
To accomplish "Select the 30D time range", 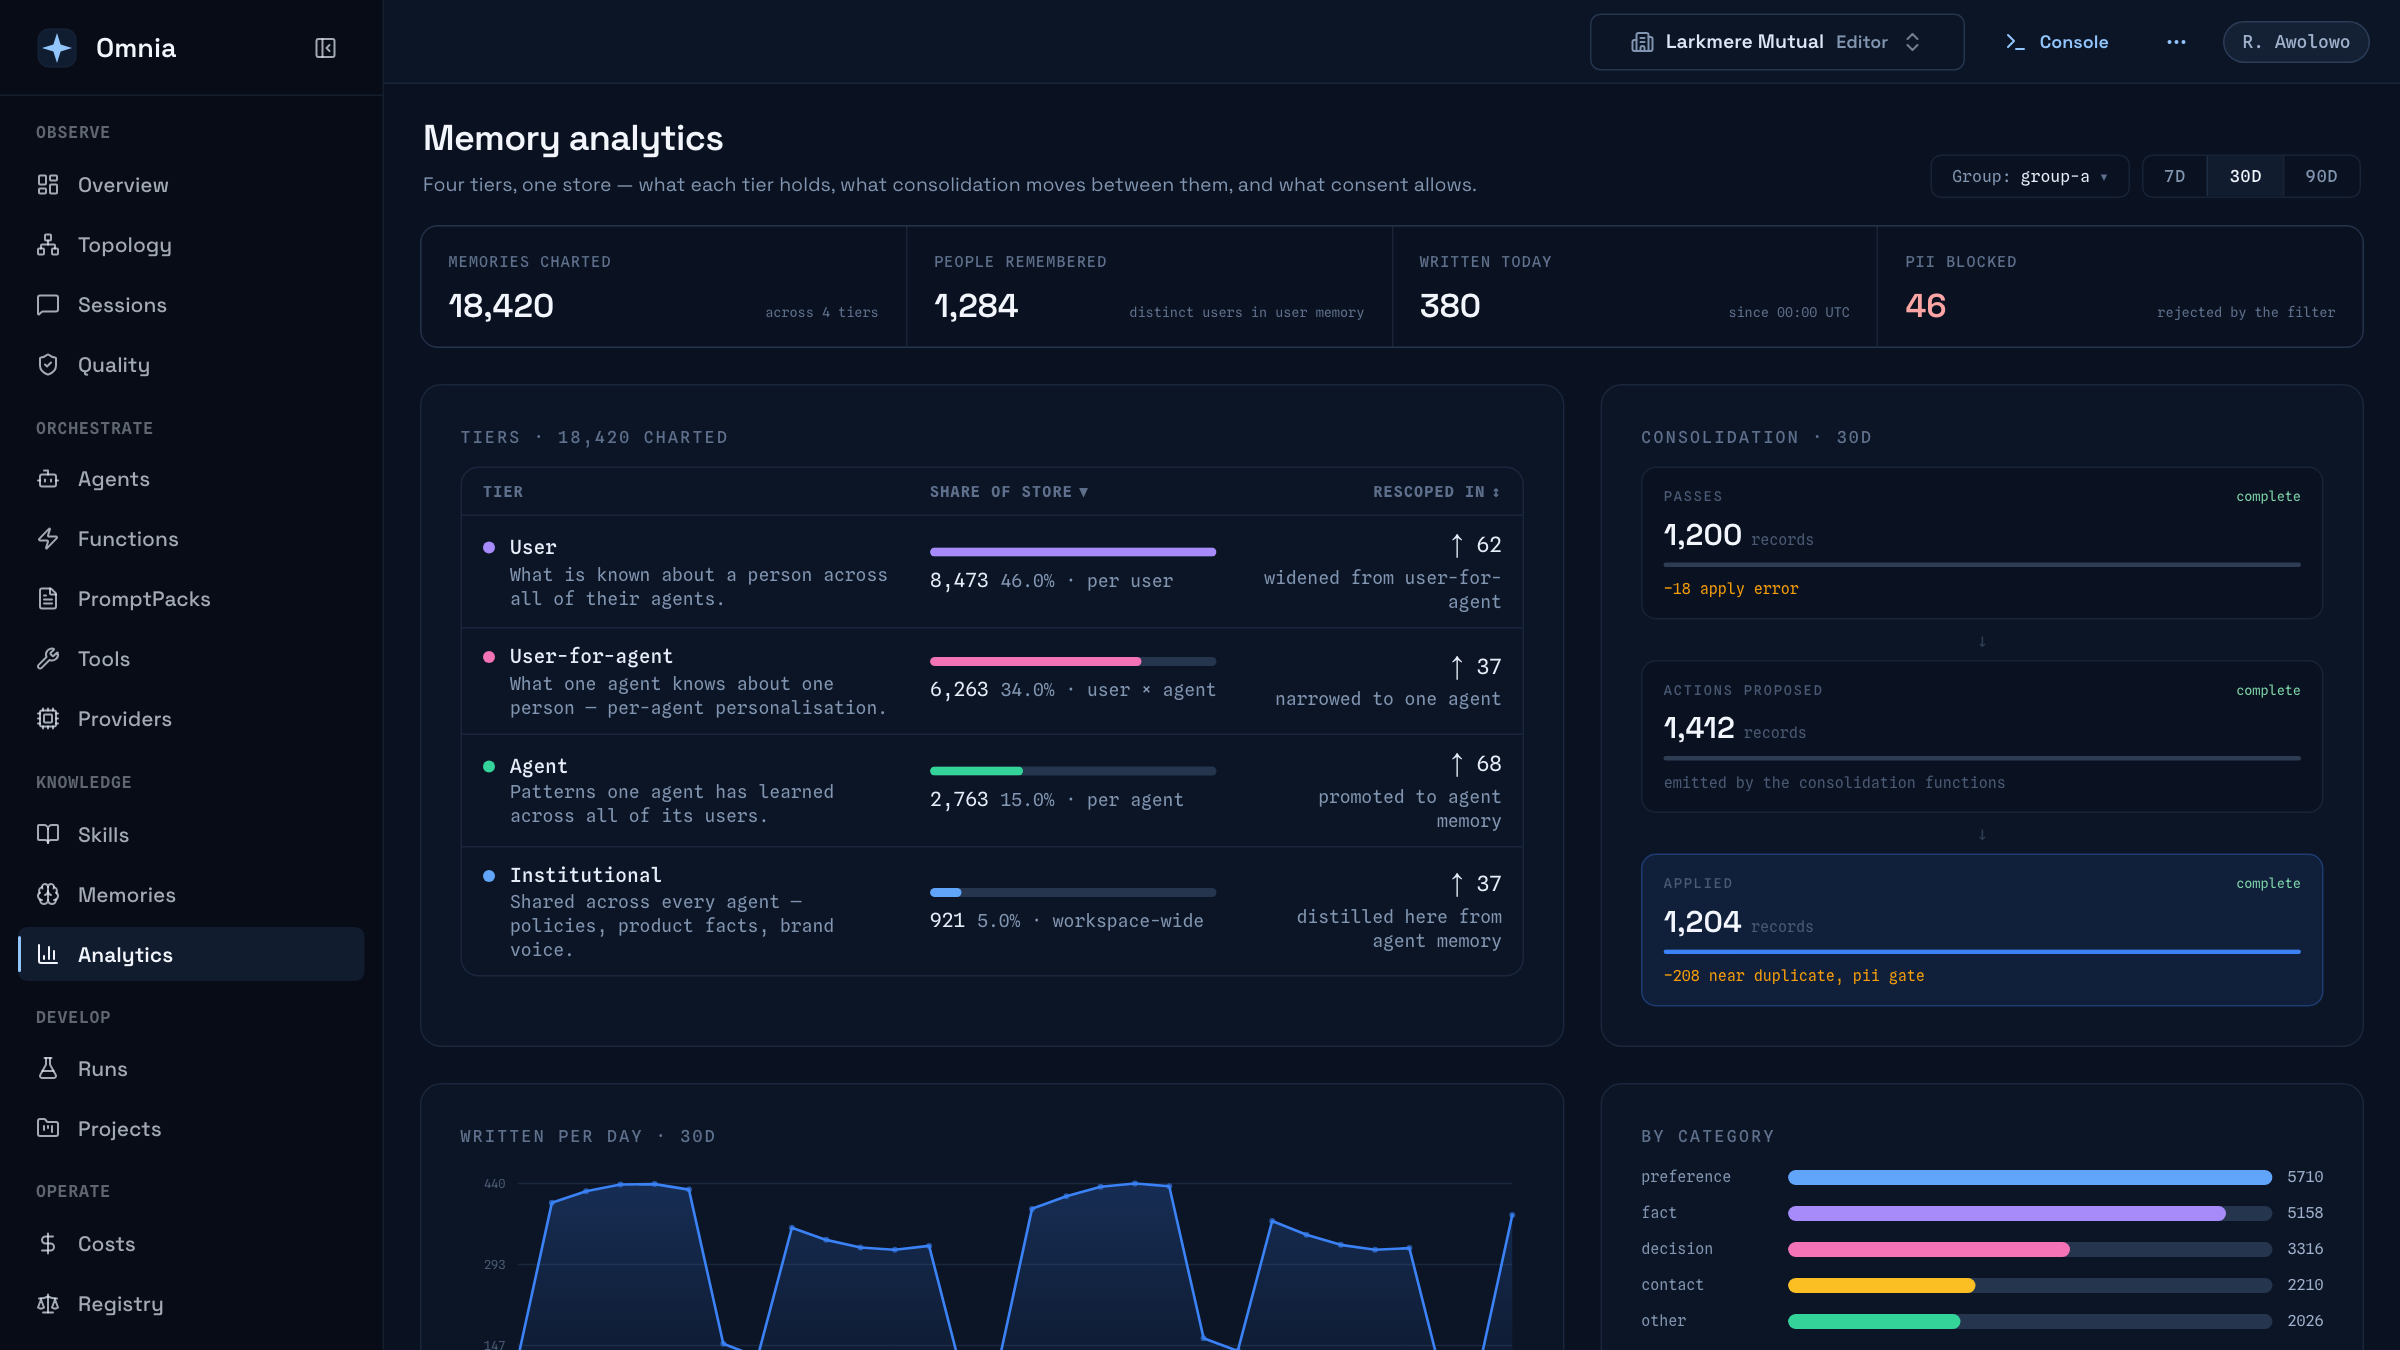I will click(2245, 177).
